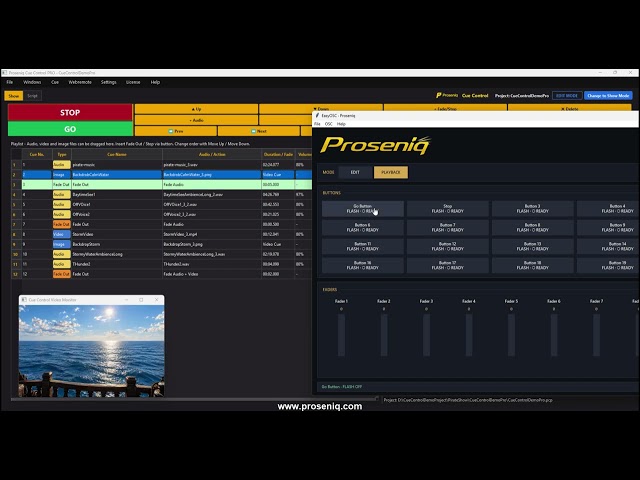640x480 pixels.
Task: Click the Image type badge in row 9
Action: click(61, 244)
